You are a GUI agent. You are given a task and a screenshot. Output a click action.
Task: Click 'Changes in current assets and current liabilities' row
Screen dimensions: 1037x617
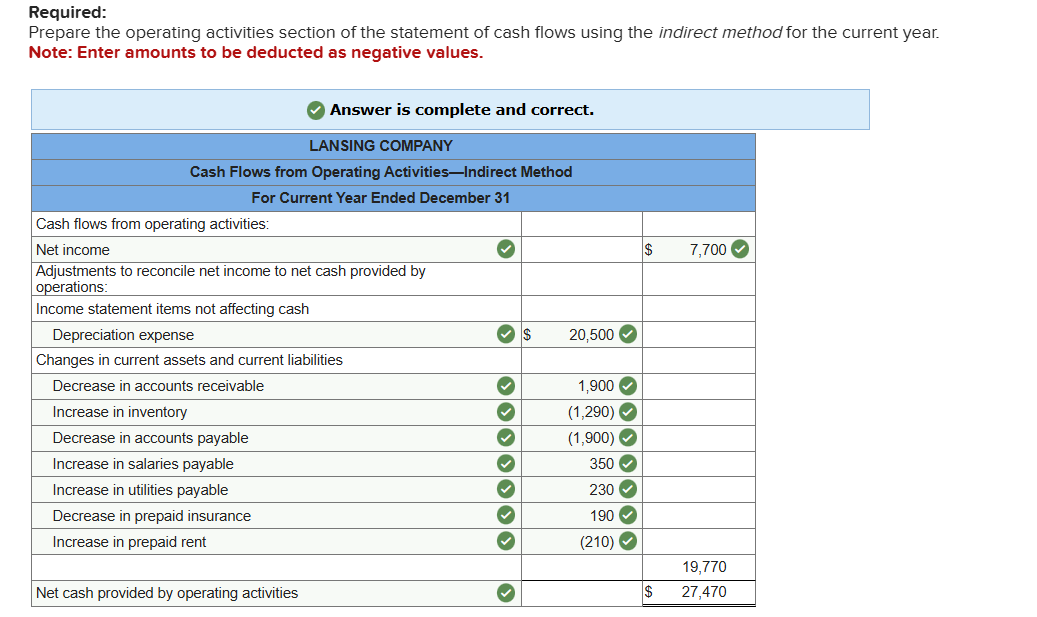coord(189,360)
